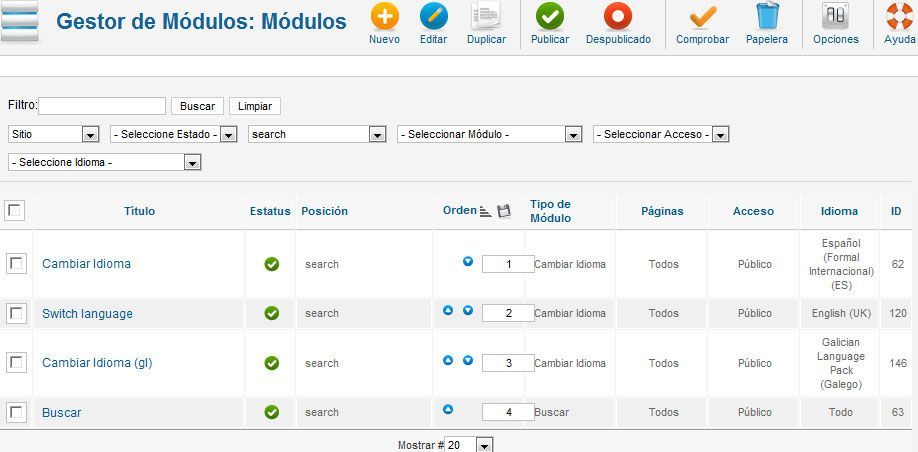918x452 pixels.
Task: Toggle published status of Buscar module
Action: [x=272, y=413]
